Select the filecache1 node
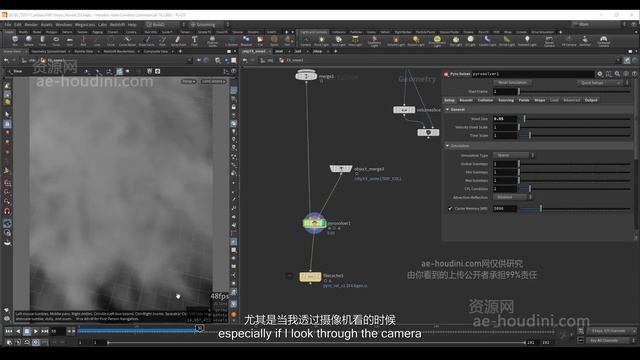The height and width of the screenshot is (360, 640). click(310, 276)
